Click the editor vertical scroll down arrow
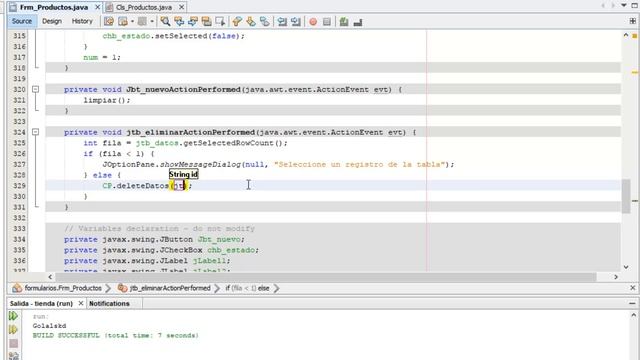Screen dimensions: 640x360 [626, 267]
